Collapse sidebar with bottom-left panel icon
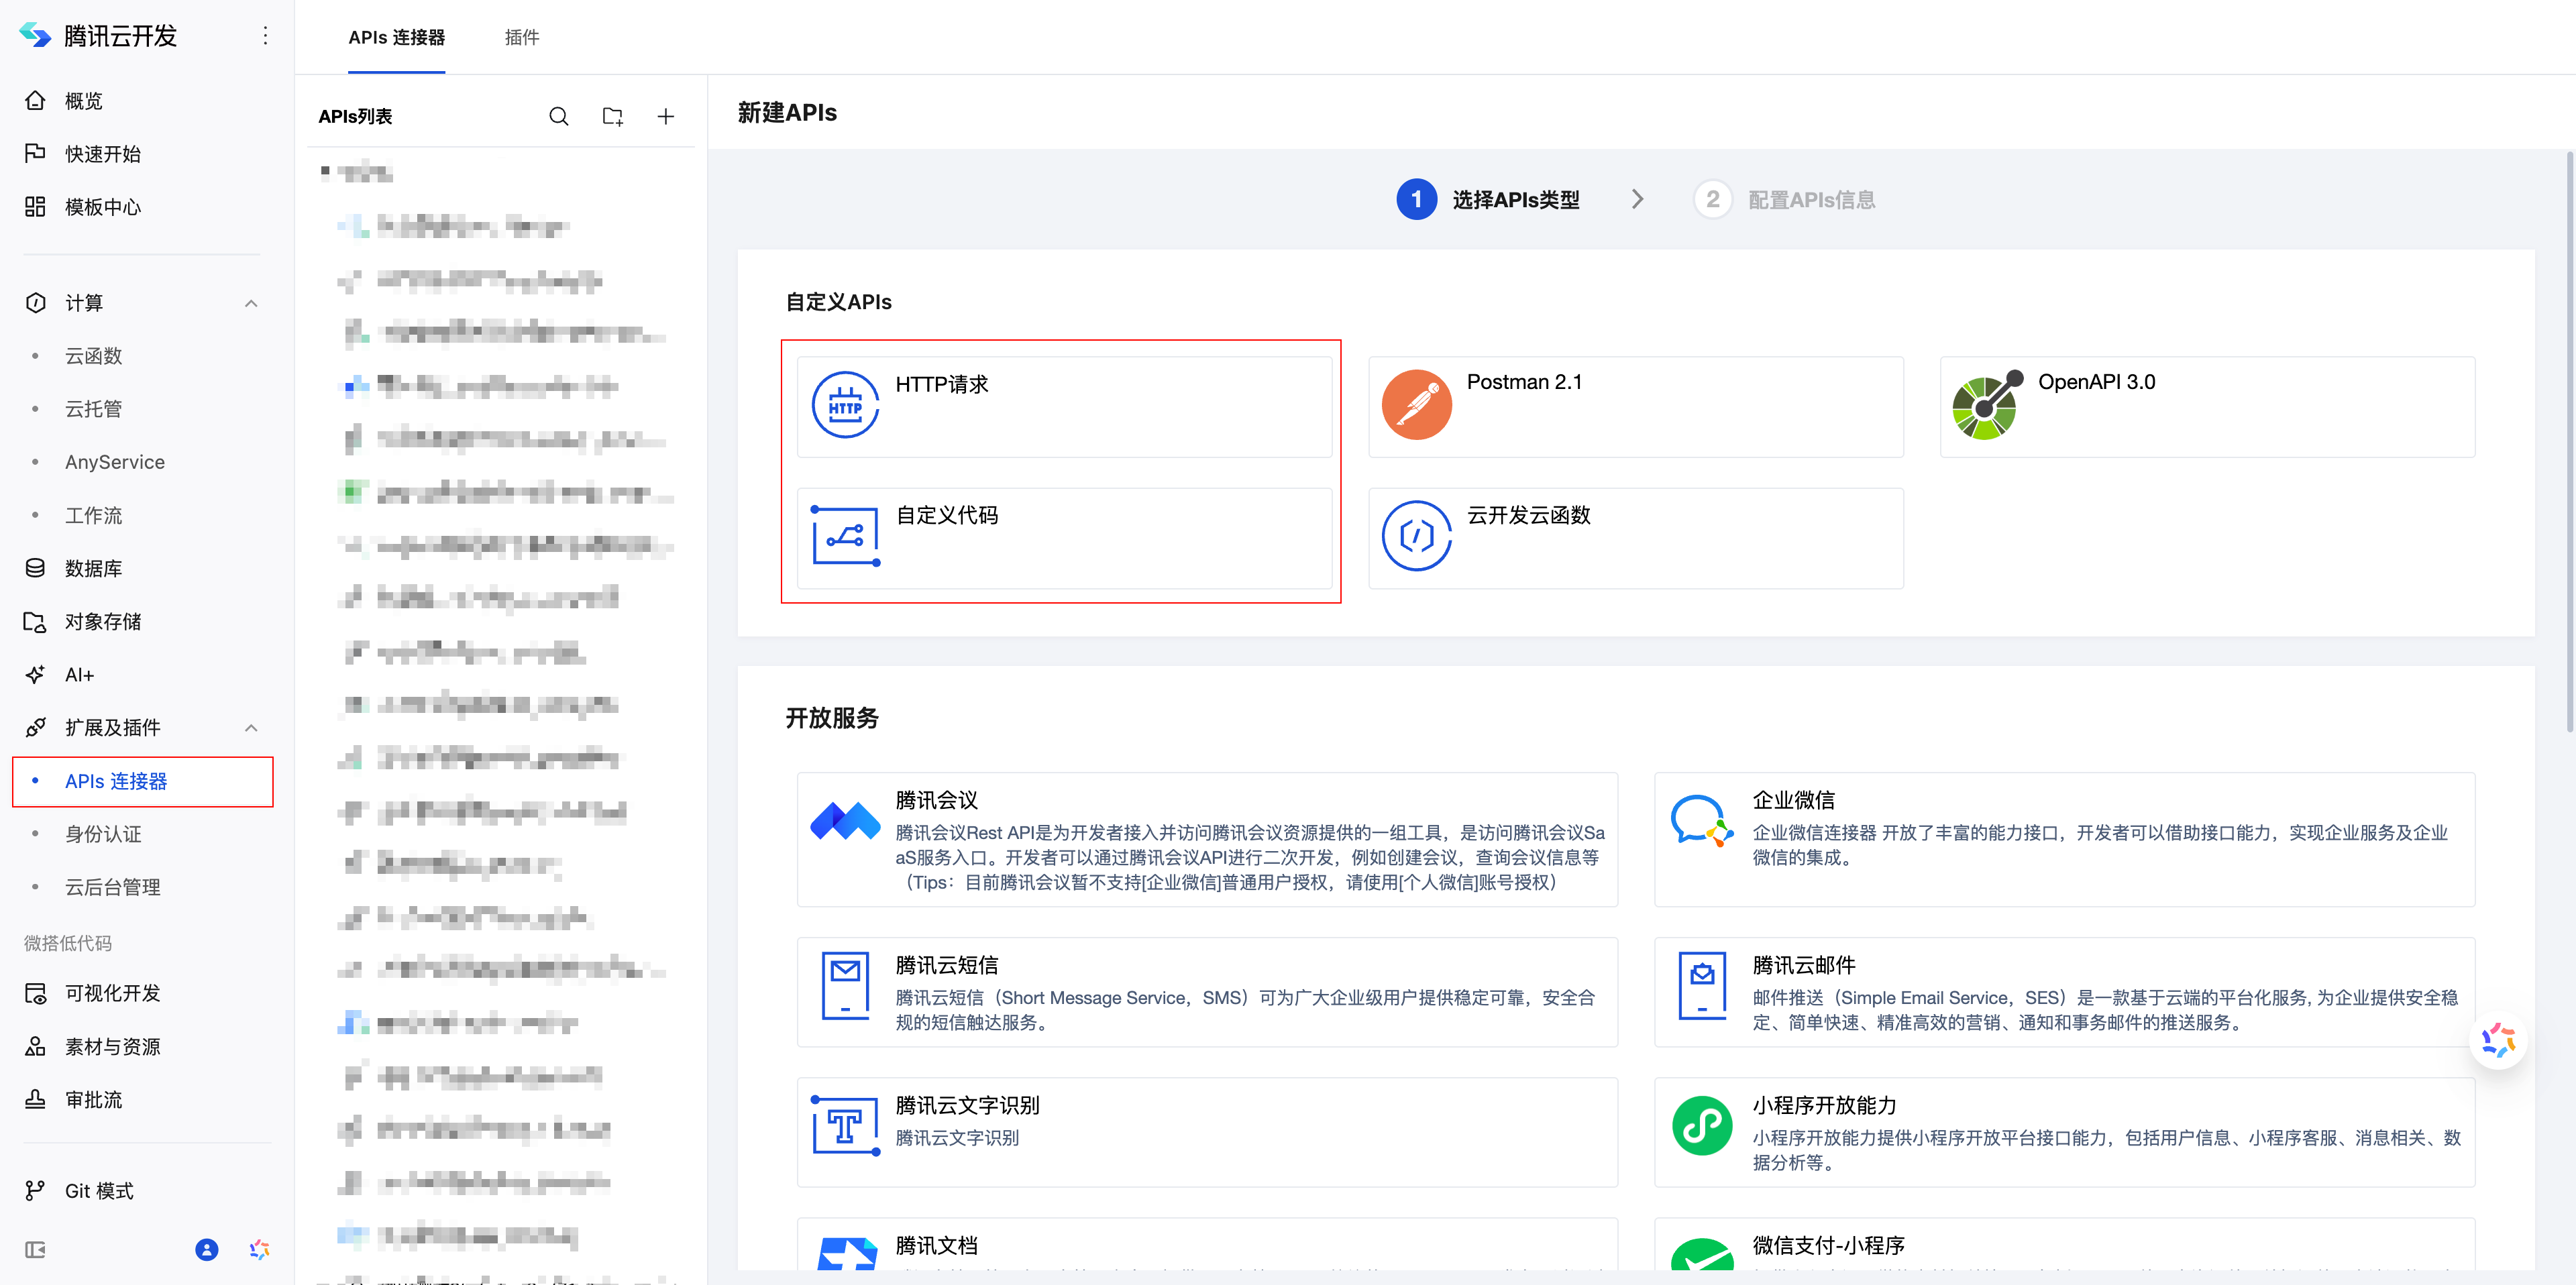The width and height of the screenshot is (2576, 1285). point(35,1249)
